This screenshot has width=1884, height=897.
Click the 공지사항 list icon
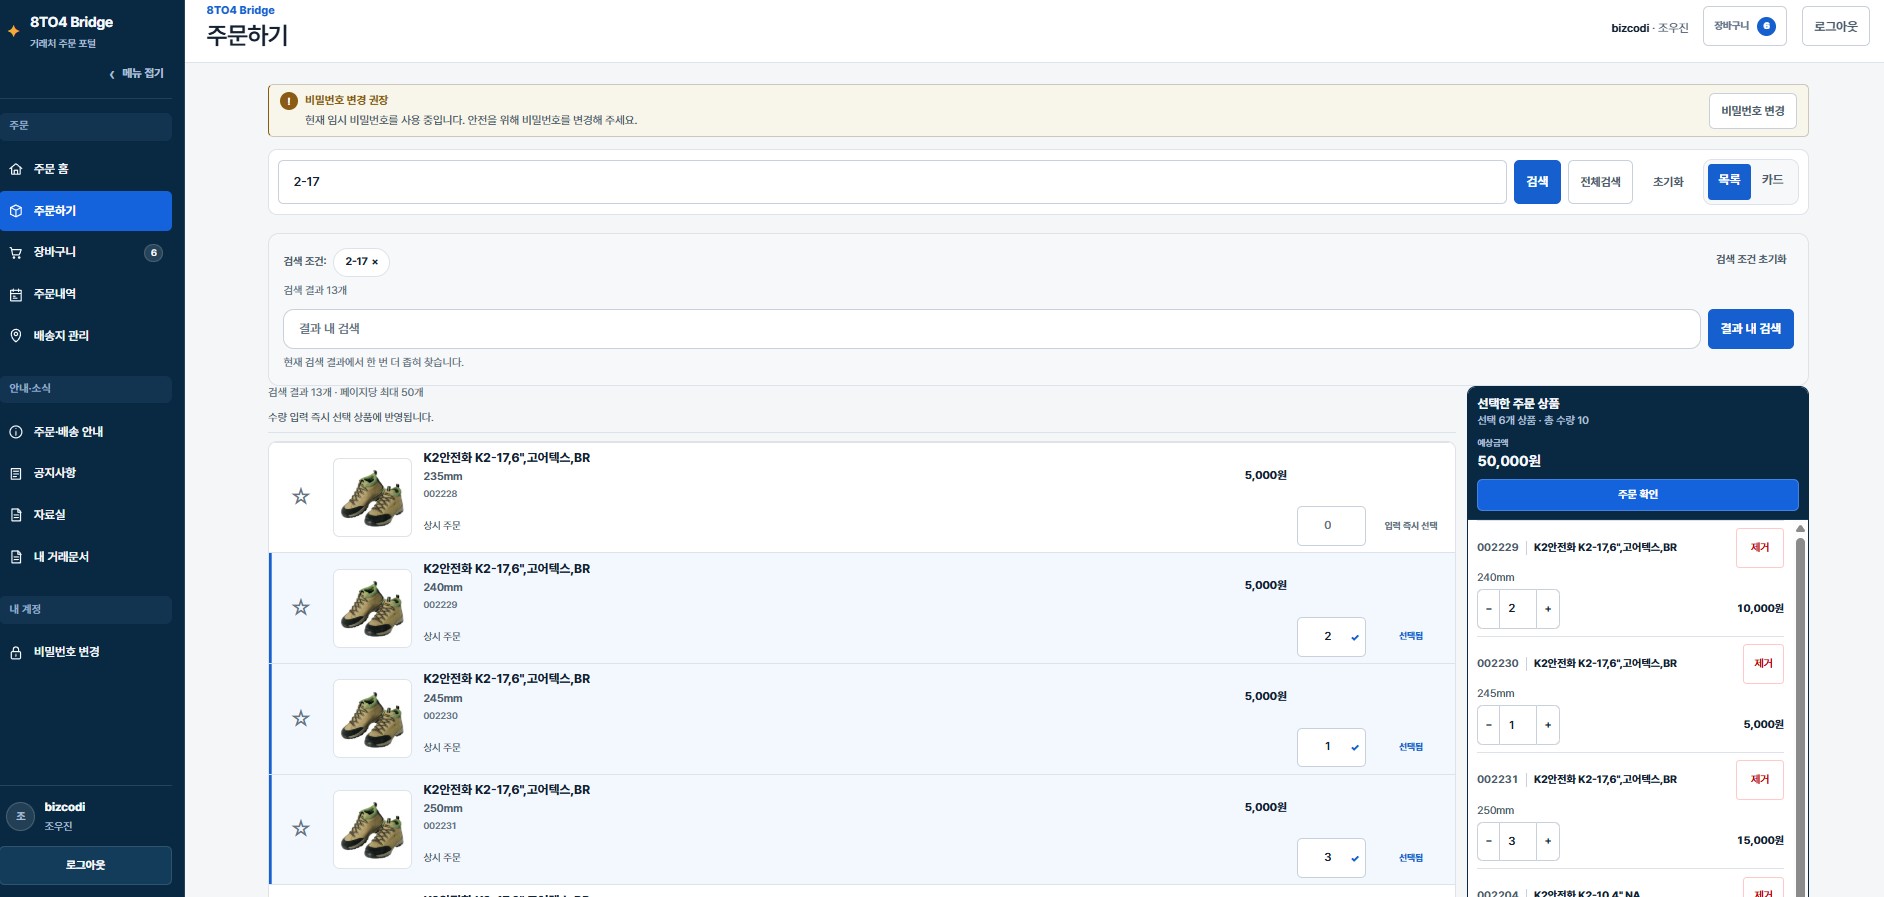tap(16, 473)
